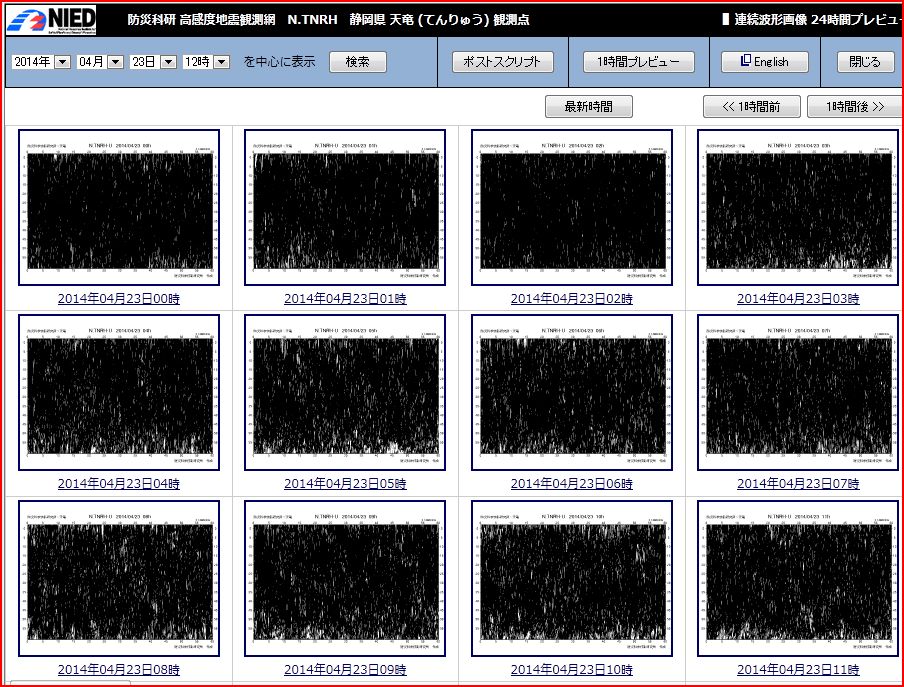904x687 pixels.
Task: Click the NIED logo
Action: tap(52, 20)
